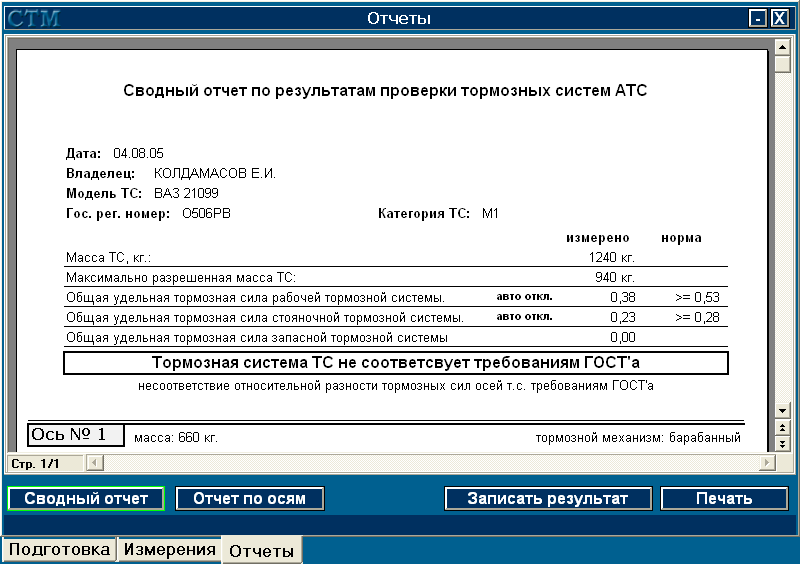Click the date value 04.08.05
Screen dimensions: 800x564
point(138,153)
